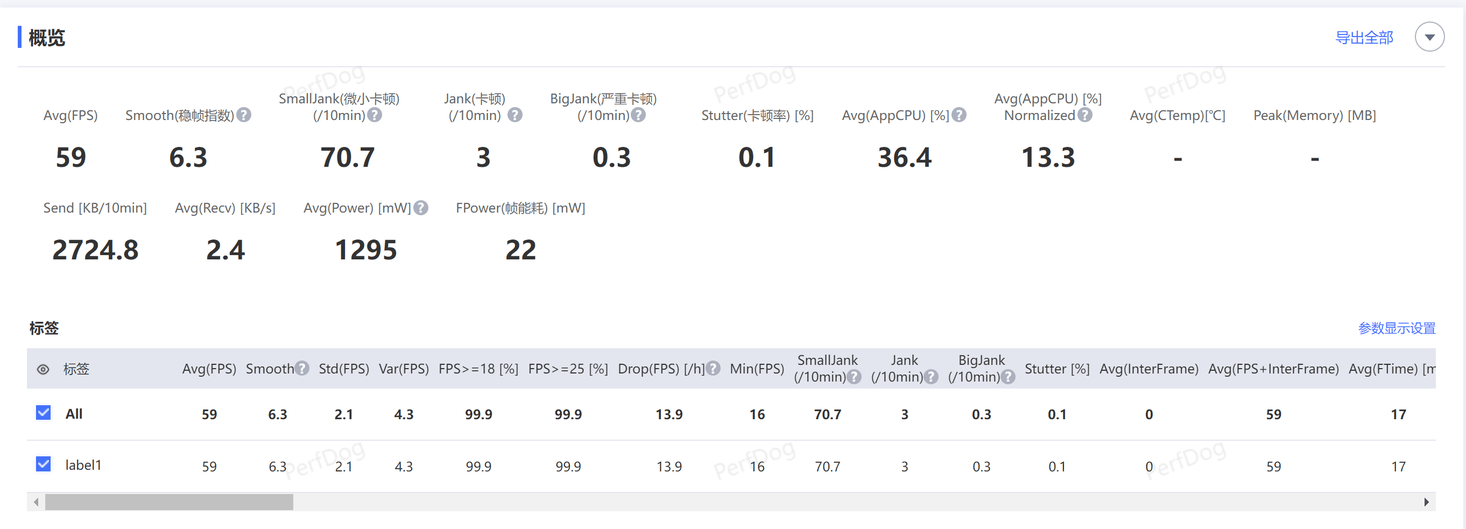
Task: Expand the circular dropdown arrow at top right
Action: point(1429,38)
